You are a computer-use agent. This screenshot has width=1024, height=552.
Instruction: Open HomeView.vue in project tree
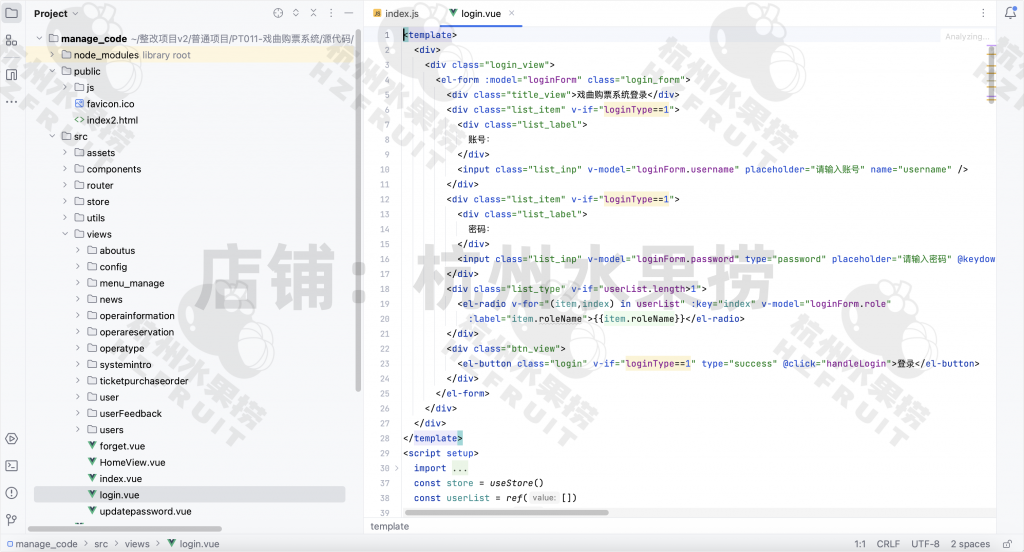(132, 462)
